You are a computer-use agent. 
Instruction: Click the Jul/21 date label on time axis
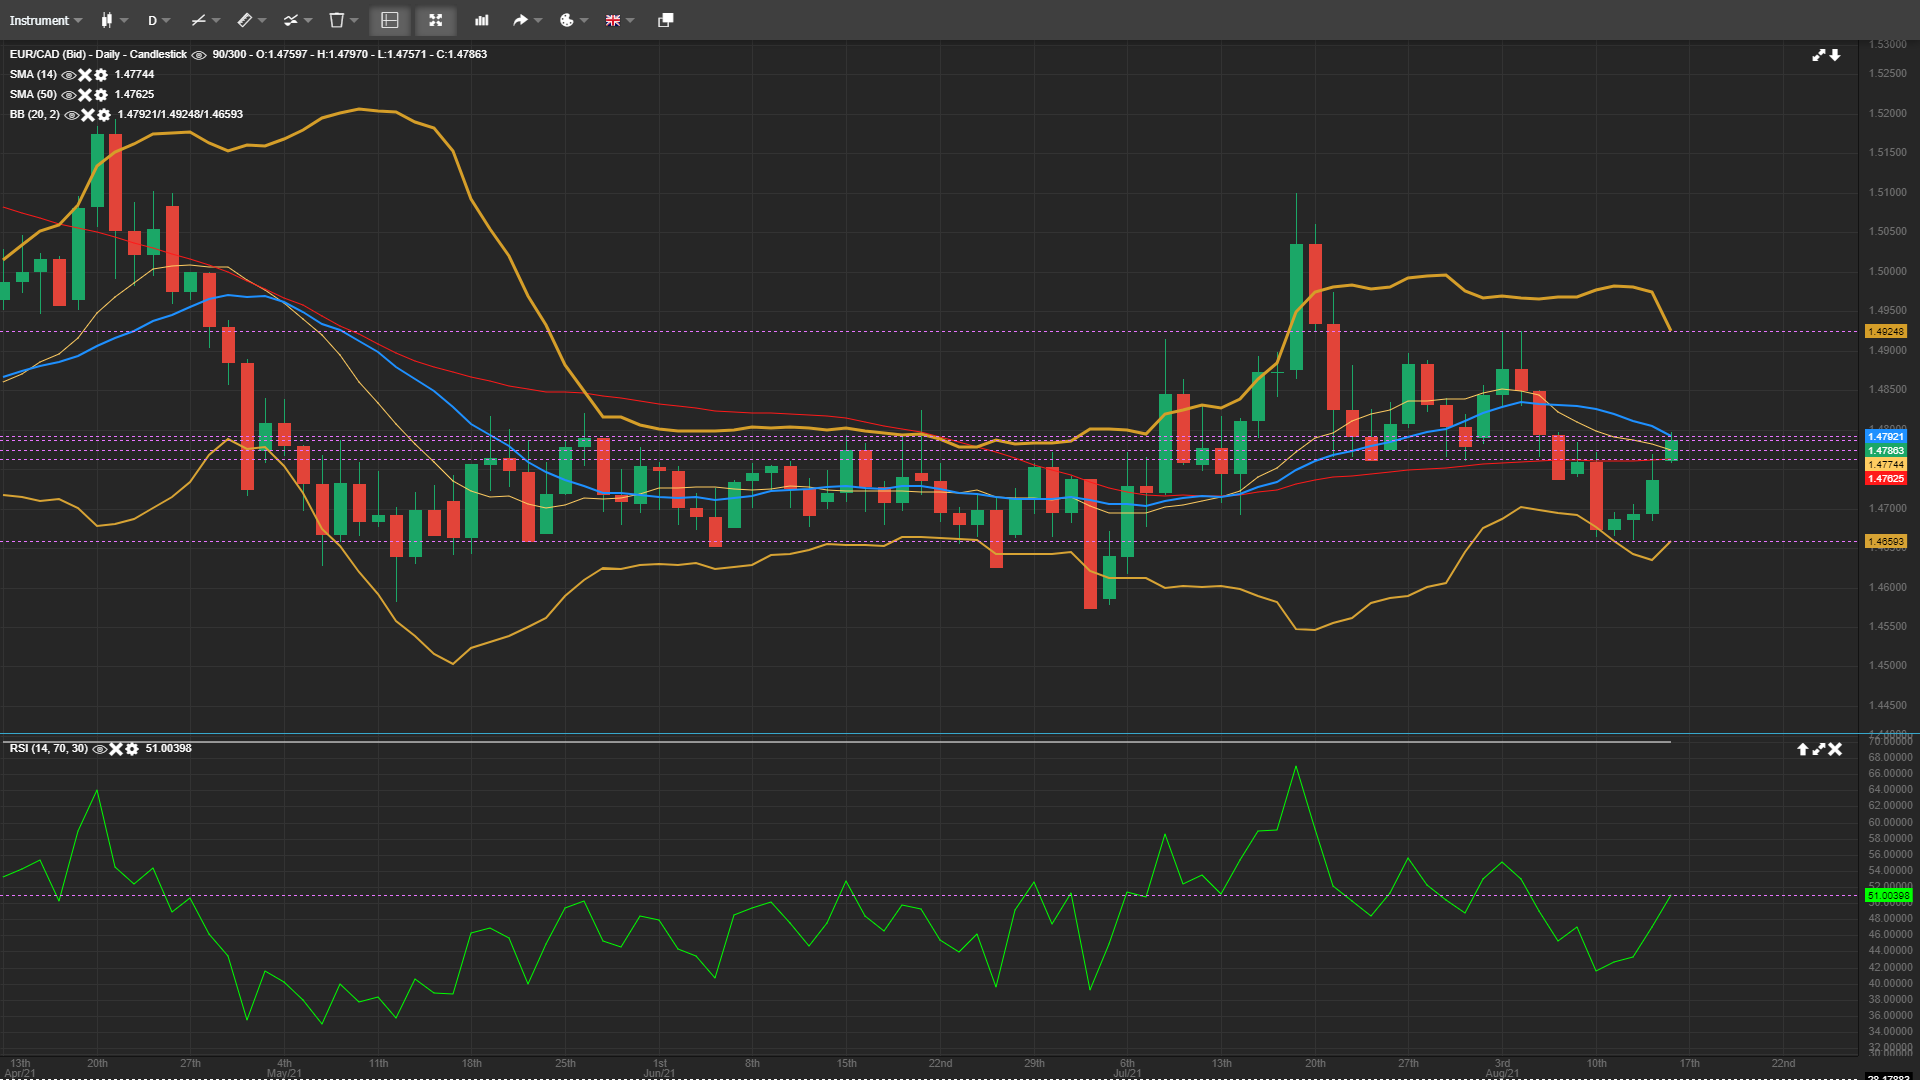pos(1127,1073)
